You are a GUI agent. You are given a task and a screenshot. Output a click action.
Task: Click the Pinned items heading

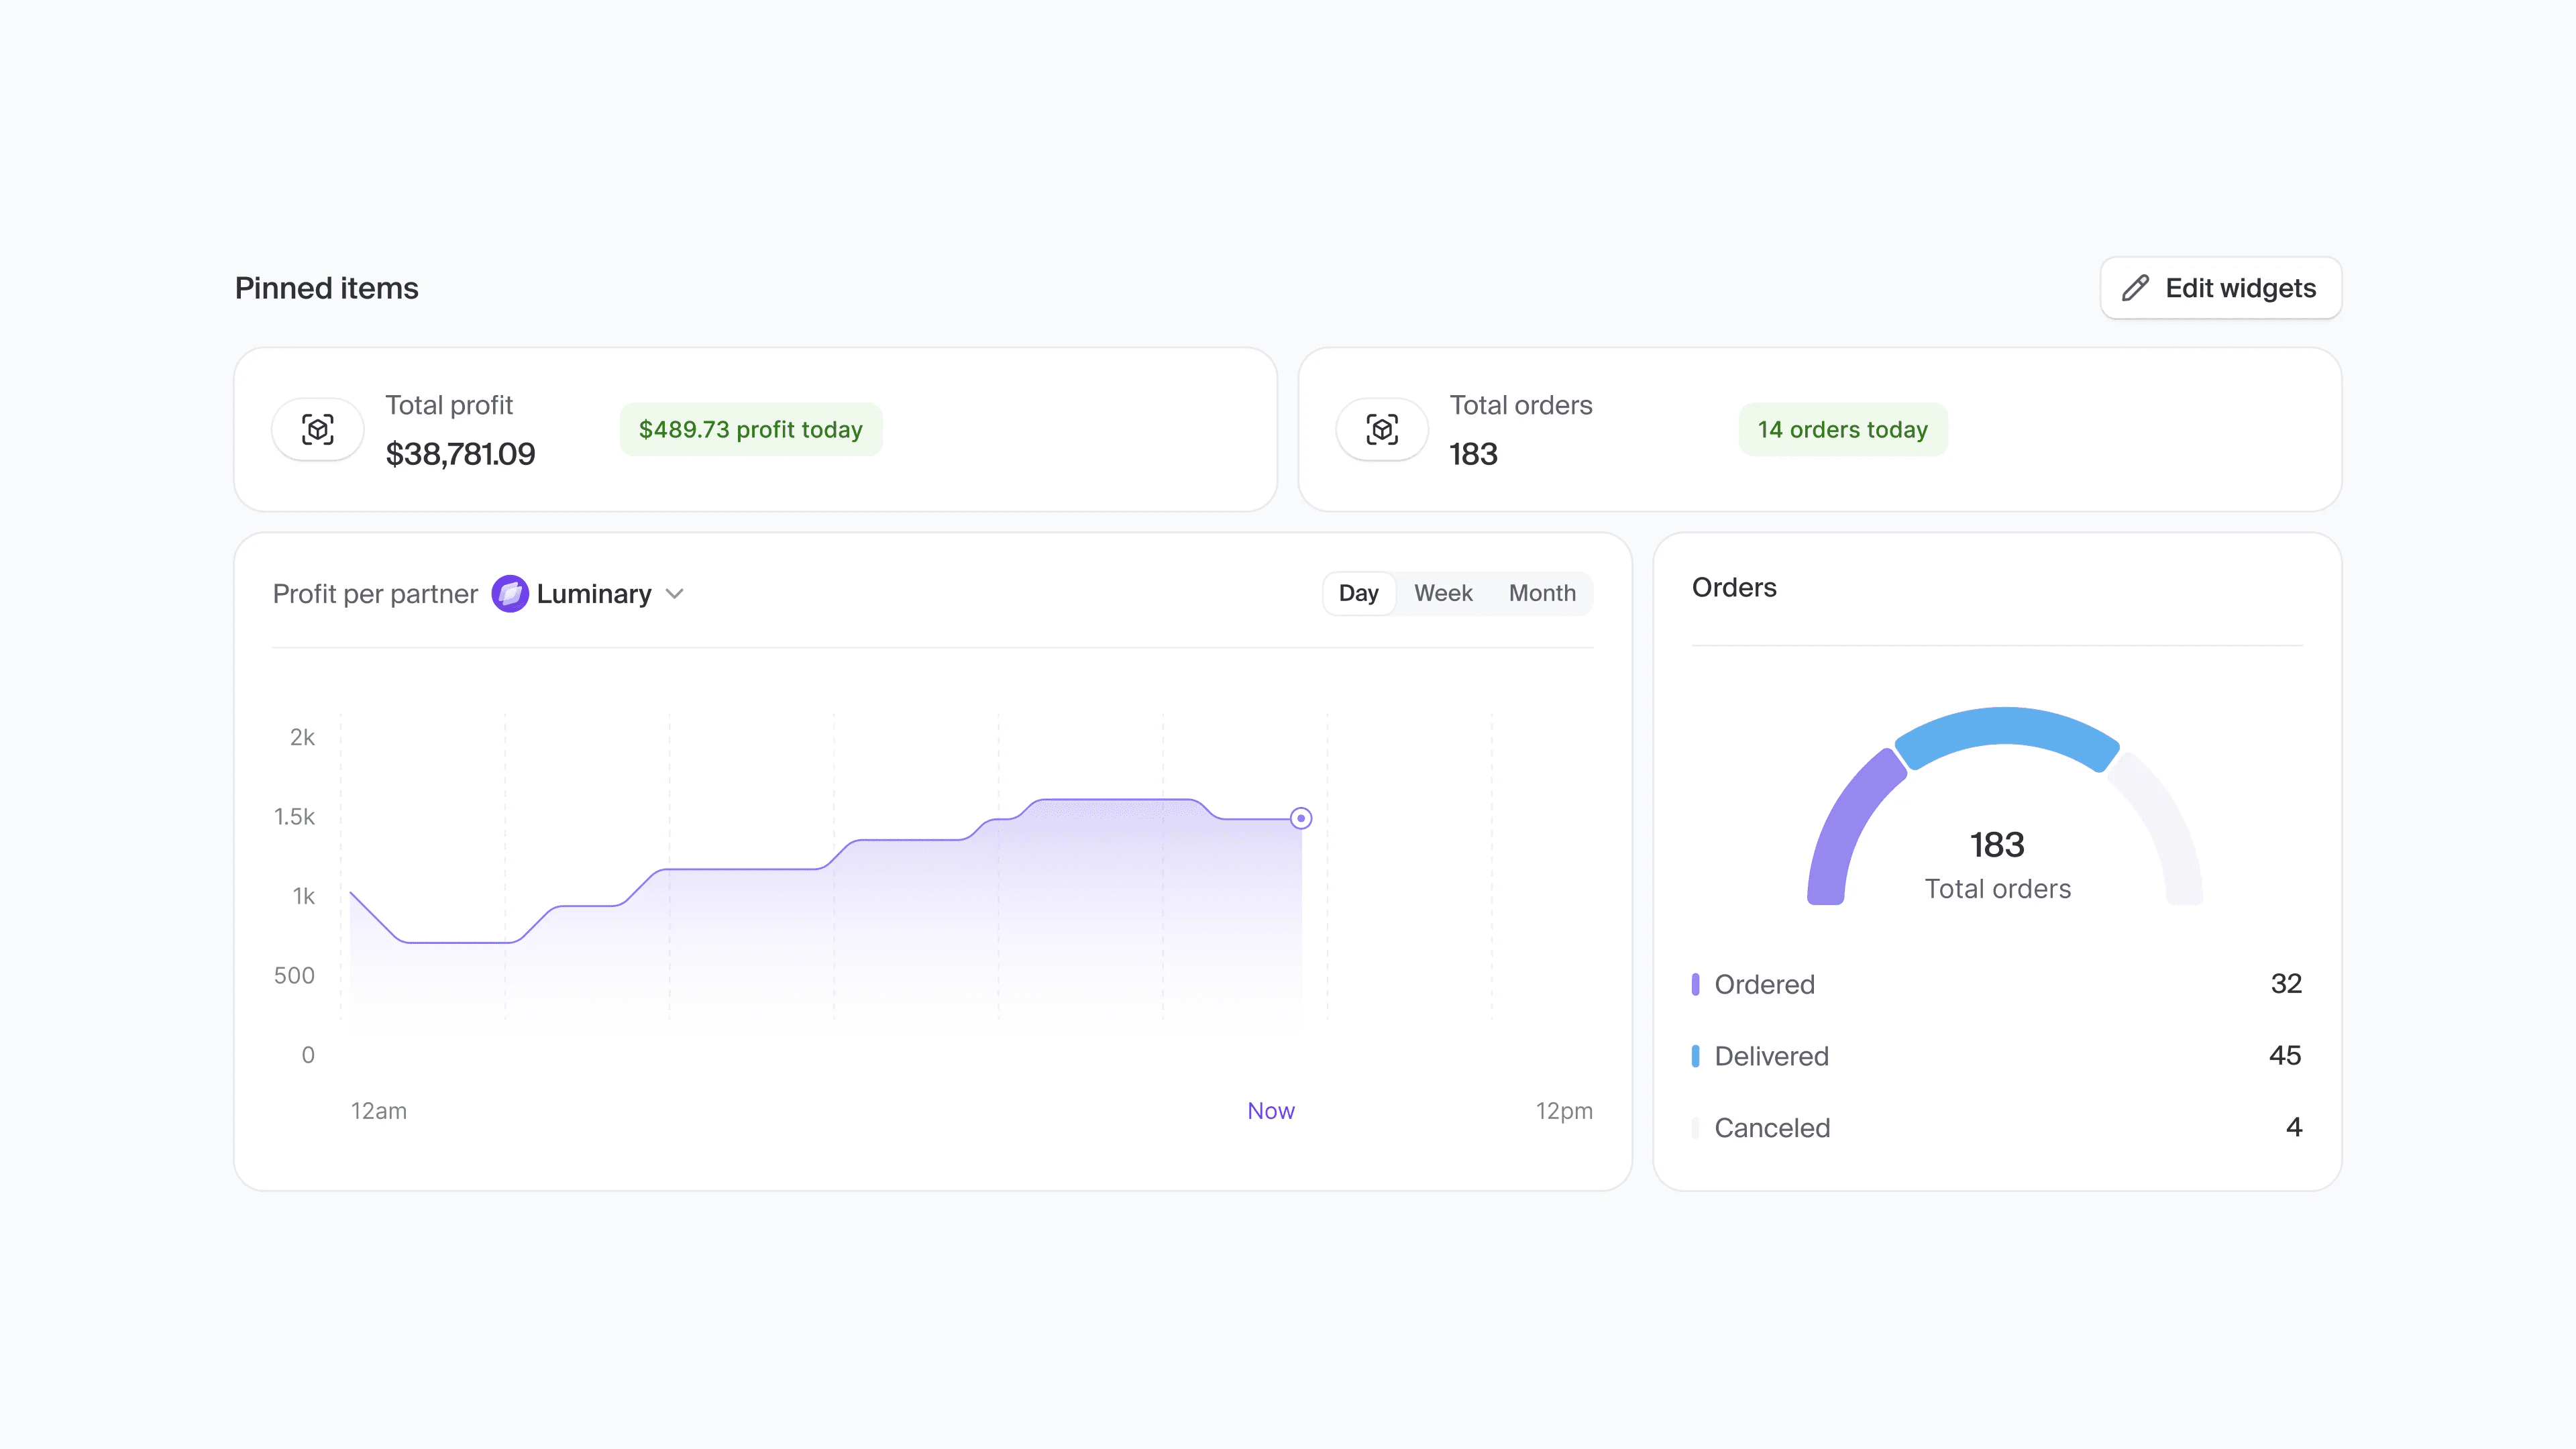(x=327, y=288)
